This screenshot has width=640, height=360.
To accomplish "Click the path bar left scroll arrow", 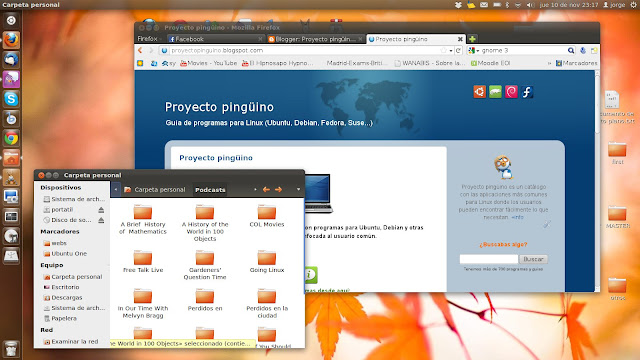I will coord(116,190).
